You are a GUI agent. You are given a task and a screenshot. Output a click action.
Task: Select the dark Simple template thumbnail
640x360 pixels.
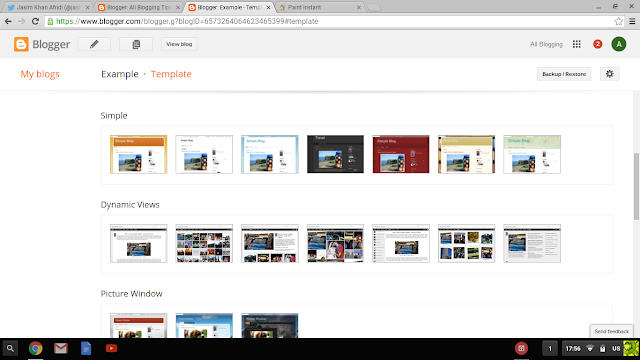[335, 154]
